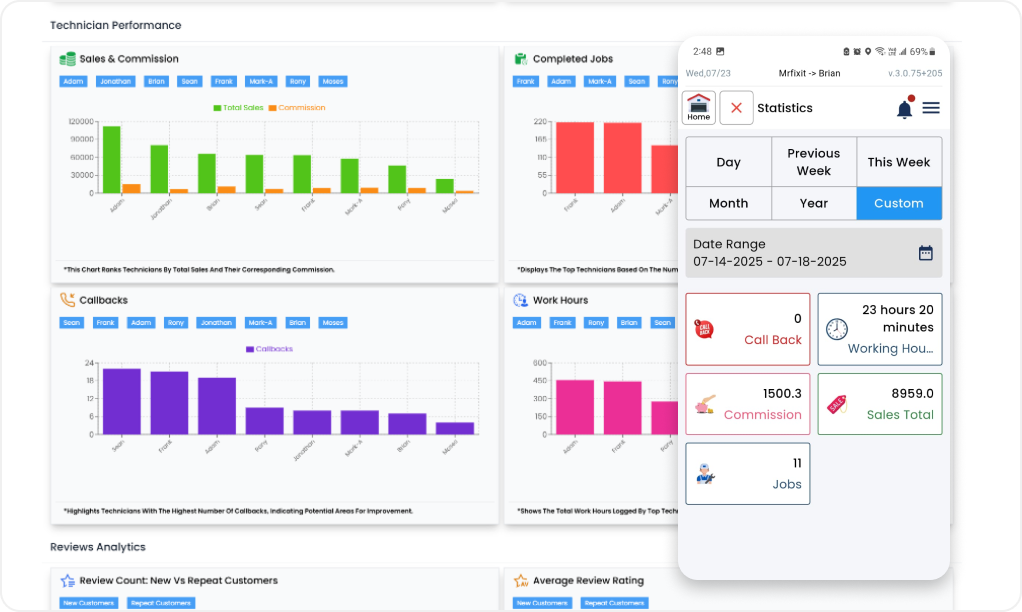
Task: Select the Custom period tab
Action: click(x=898, y=203)
